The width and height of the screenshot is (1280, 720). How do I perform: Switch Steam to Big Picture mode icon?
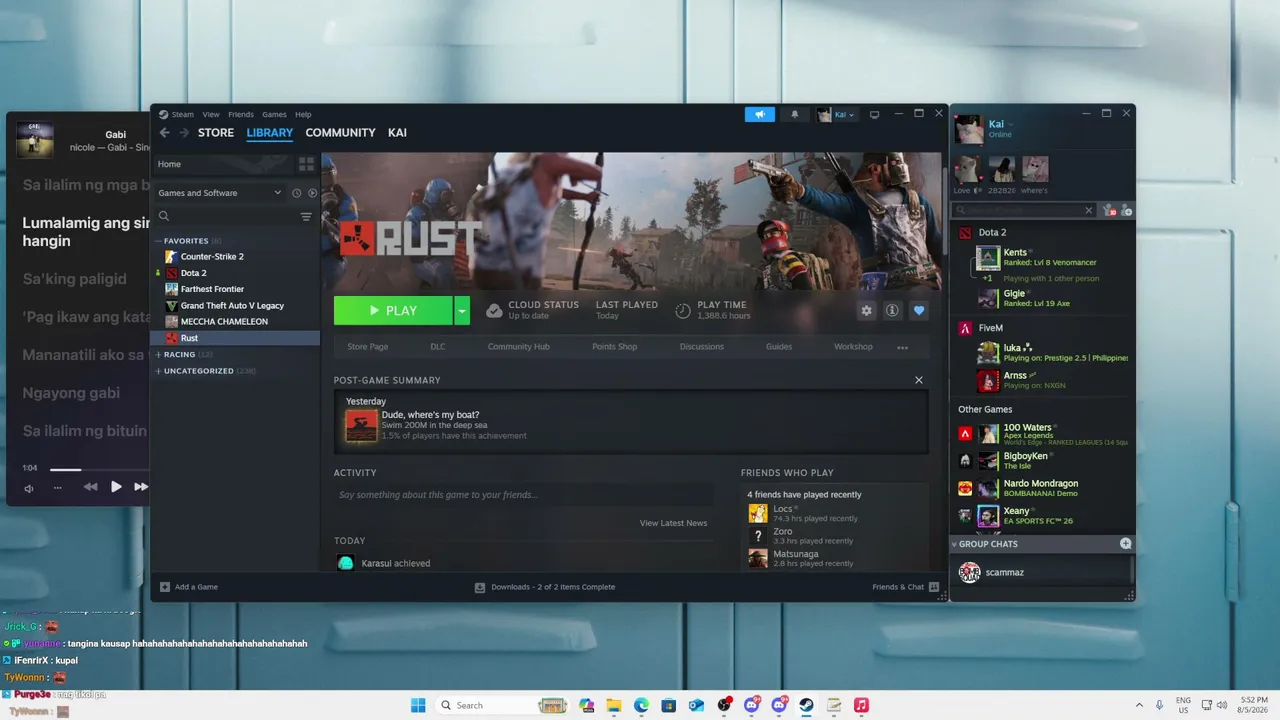(874, 114)
